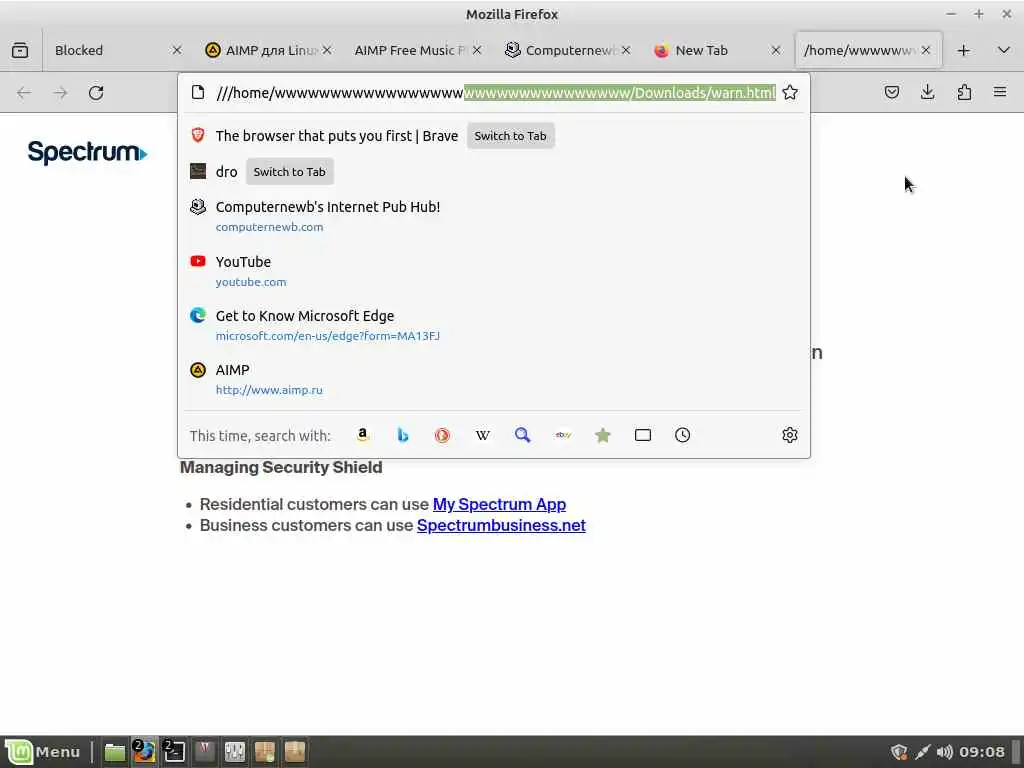This screenshot has height=768, width=1024.
Task: Select Computernewb's Internet Pub Hub suggestion
Action: [x=494, y=216]
